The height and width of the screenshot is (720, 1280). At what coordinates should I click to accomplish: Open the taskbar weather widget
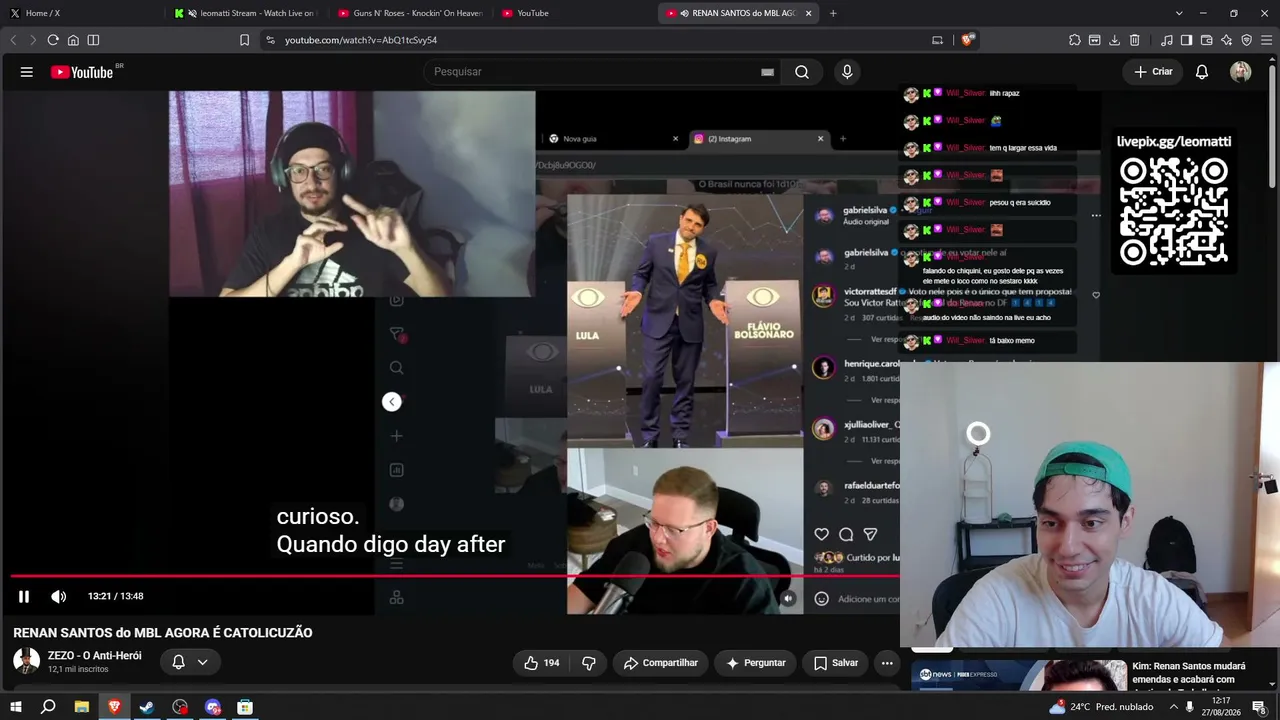click(1101, 707)
